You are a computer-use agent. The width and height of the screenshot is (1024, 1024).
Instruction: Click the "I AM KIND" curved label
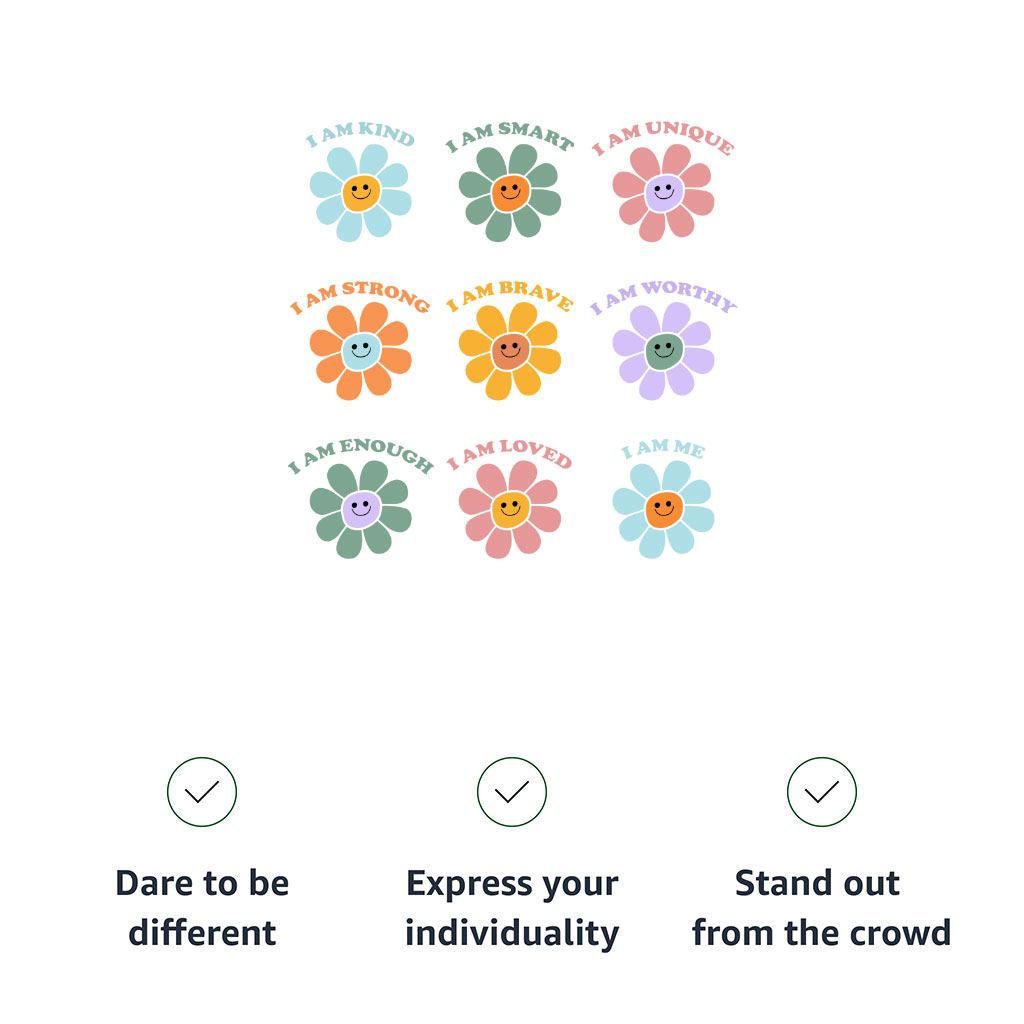360,134
